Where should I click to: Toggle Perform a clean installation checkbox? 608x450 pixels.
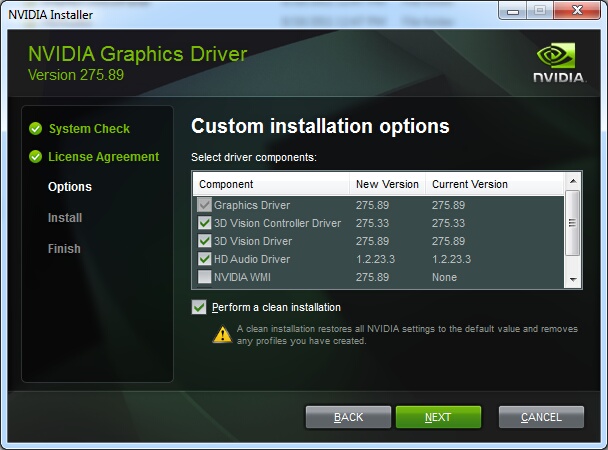click(199, 307)
